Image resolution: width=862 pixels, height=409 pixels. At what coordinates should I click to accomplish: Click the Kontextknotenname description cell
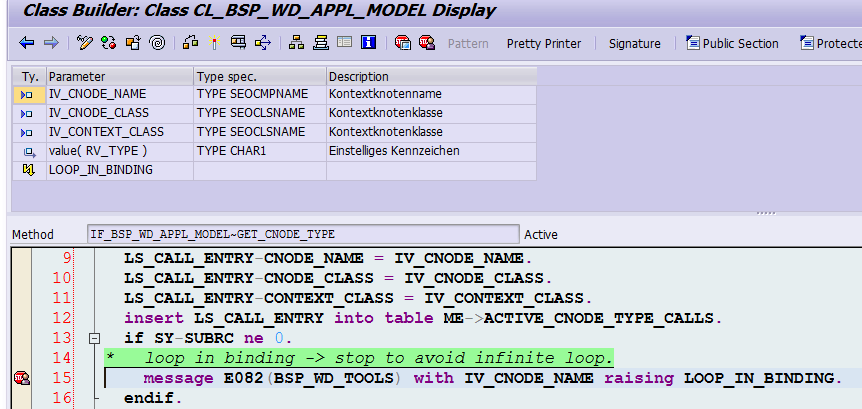point(432,95)
